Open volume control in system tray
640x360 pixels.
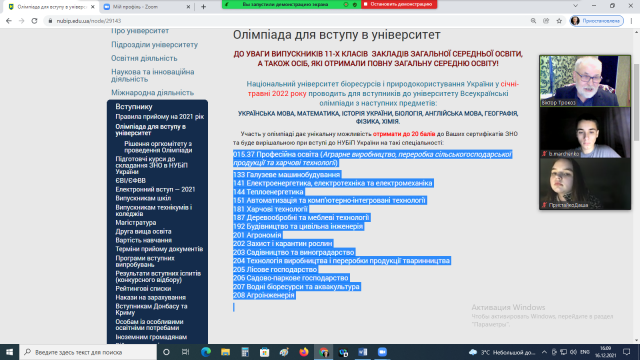(x=573, y=352)
